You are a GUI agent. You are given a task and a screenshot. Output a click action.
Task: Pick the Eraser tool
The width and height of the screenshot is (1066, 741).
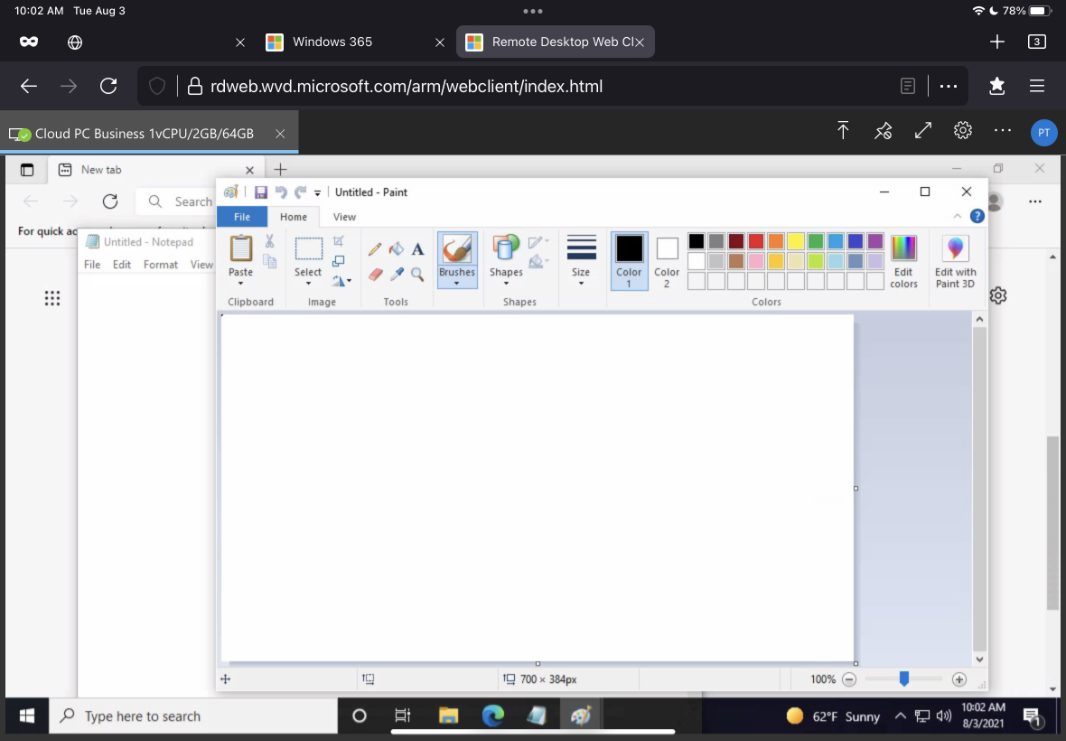tap(375, 274)
